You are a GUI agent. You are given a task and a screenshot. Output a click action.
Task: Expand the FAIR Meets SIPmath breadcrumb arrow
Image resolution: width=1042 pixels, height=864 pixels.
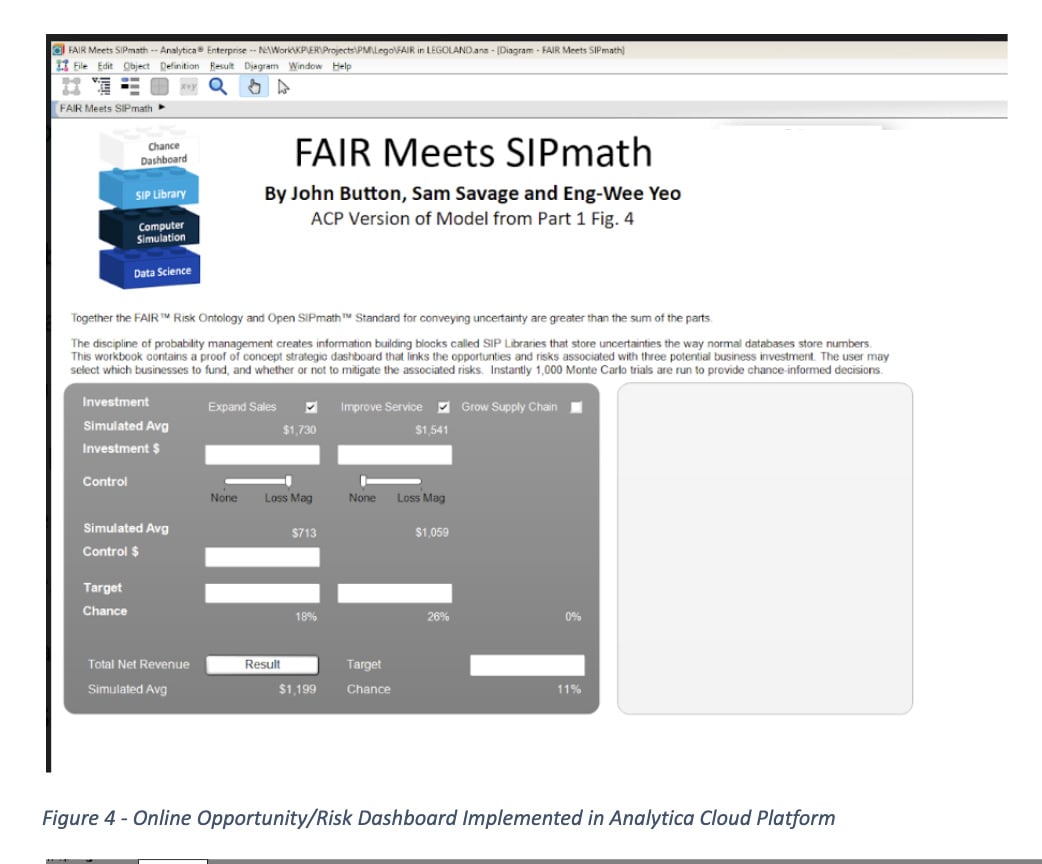pos(161,108)
